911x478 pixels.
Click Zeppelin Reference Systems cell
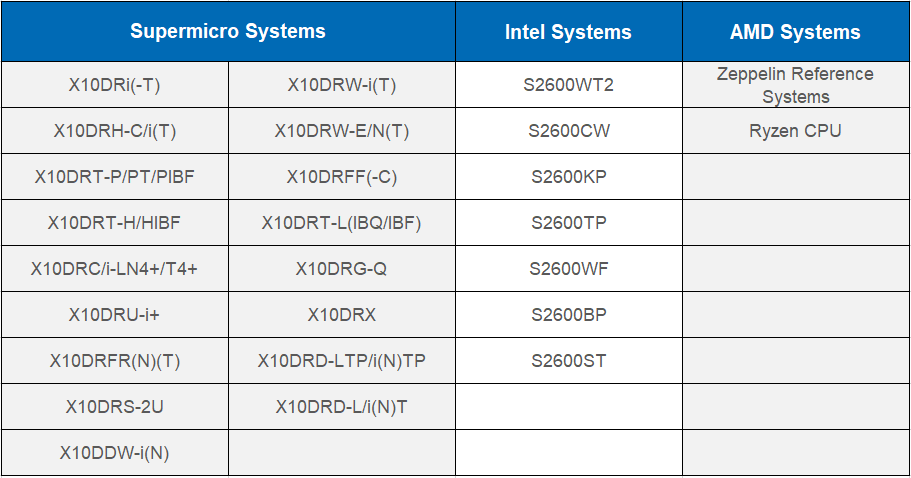[x=795, y=85]
